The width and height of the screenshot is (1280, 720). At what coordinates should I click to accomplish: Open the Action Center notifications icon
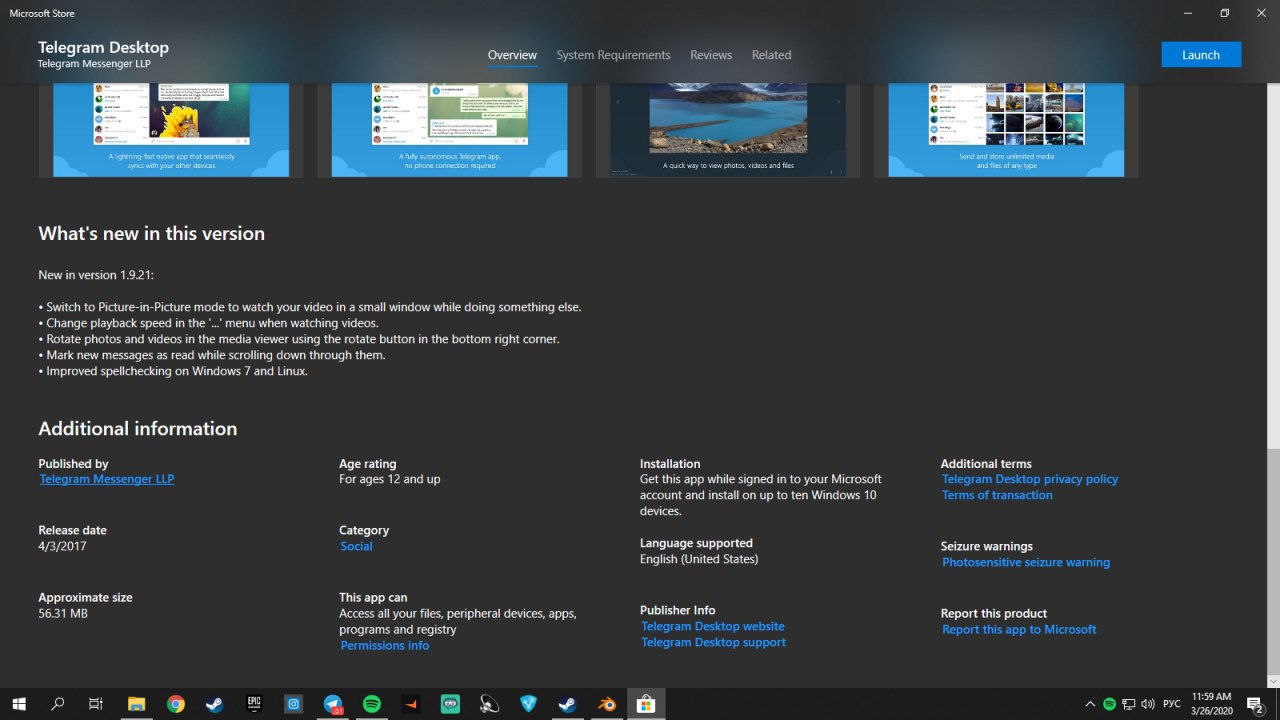tap(1256, 704)
